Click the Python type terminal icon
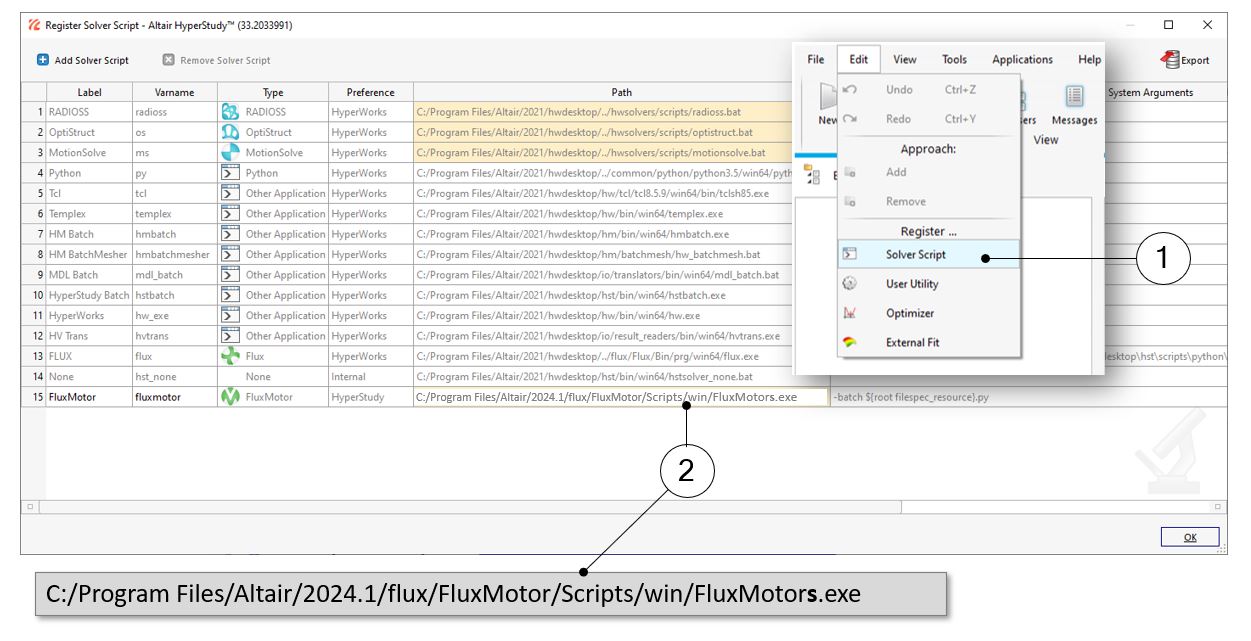1251x641 pixels. 230,173
